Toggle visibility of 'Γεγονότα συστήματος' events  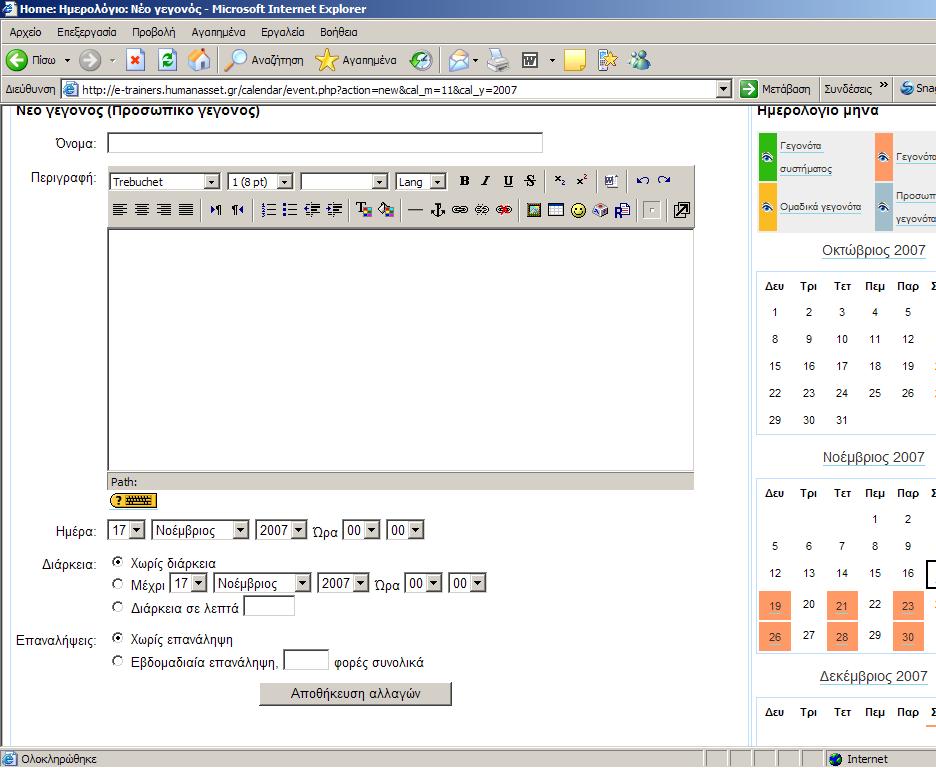click(767, 158)
